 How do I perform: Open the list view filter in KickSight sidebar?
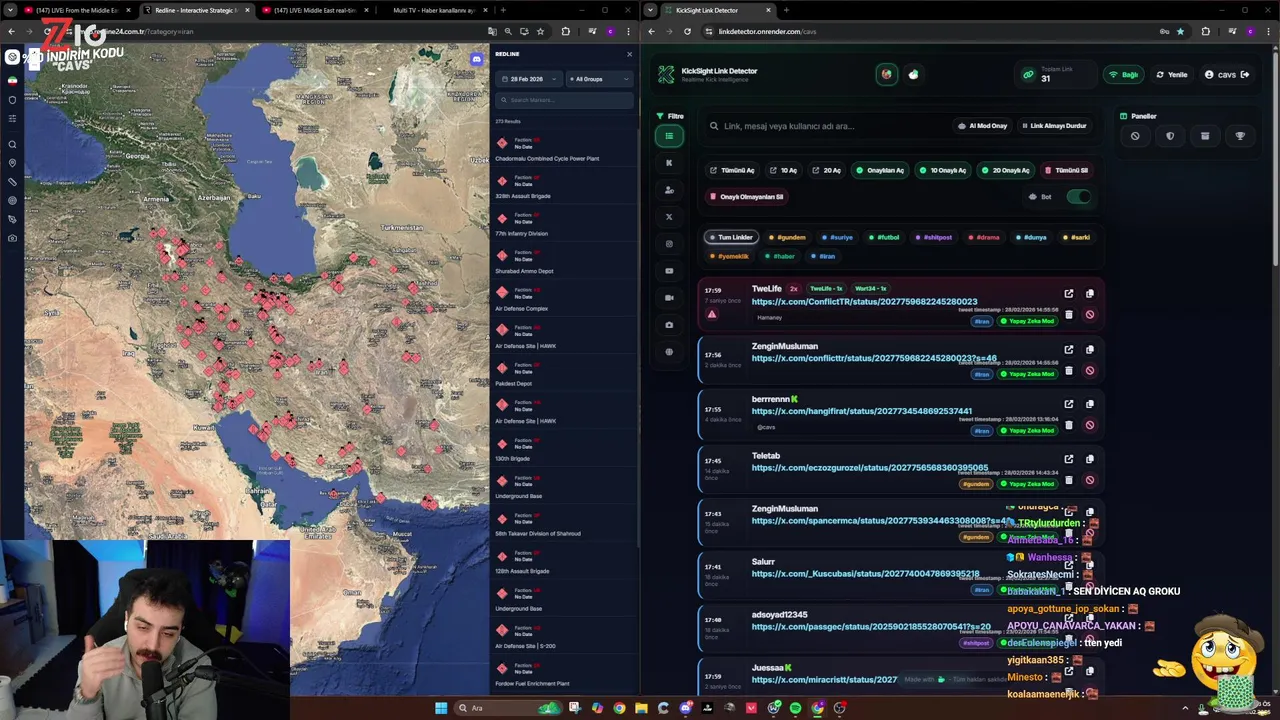pos(669,136)
